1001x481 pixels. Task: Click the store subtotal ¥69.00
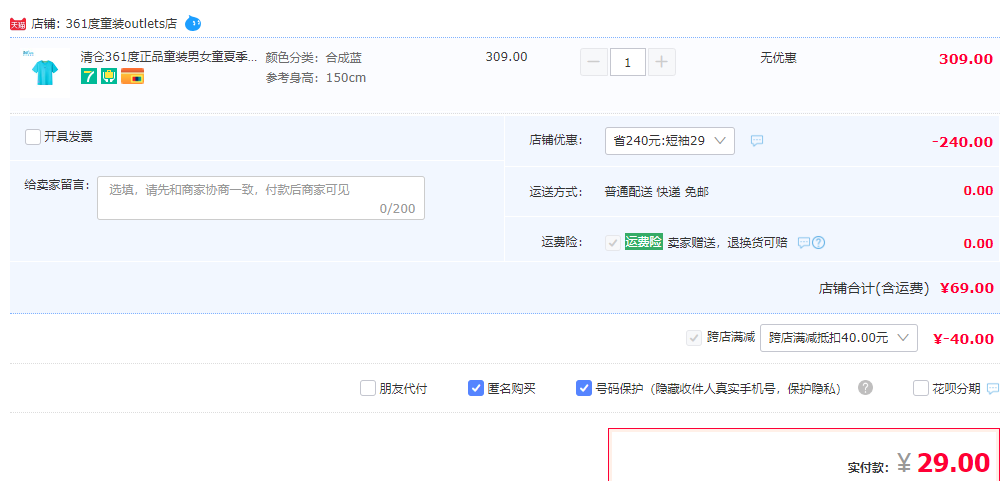pyautogui.click(x=967, y=288)
